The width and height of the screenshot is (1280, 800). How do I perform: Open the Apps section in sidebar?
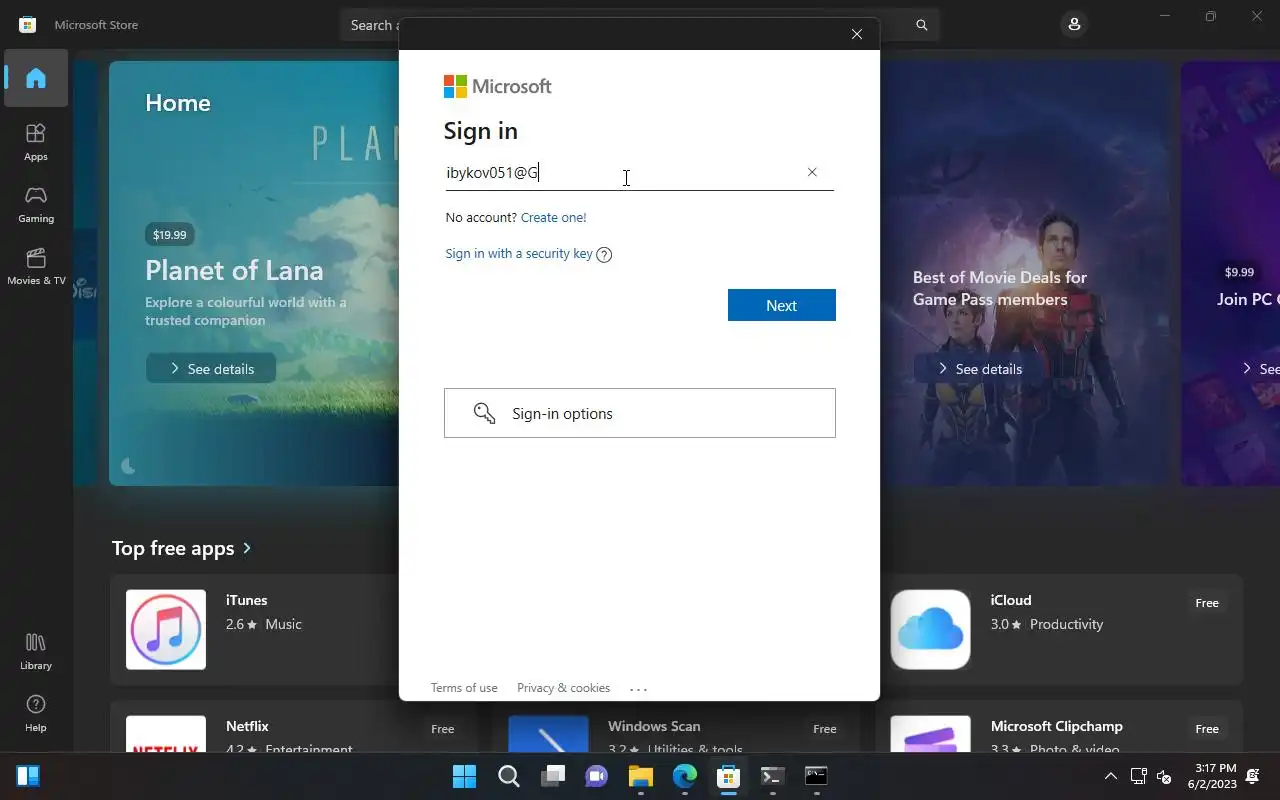[36, 142]
